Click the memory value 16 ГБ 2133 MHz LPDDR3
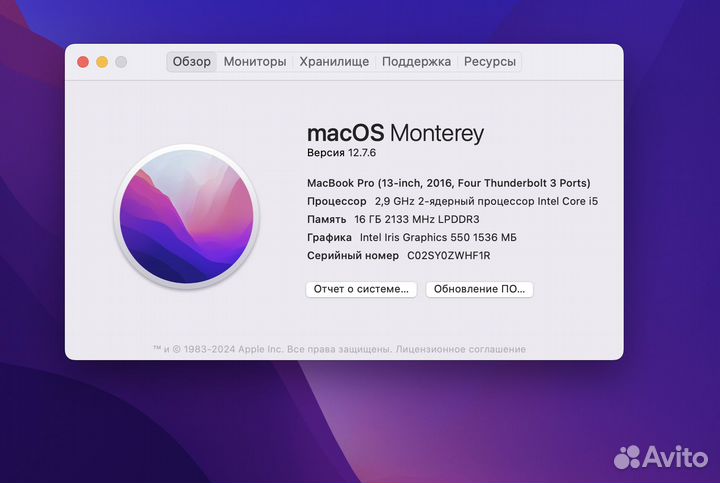 pyautogui.click(x=416, y=219)
